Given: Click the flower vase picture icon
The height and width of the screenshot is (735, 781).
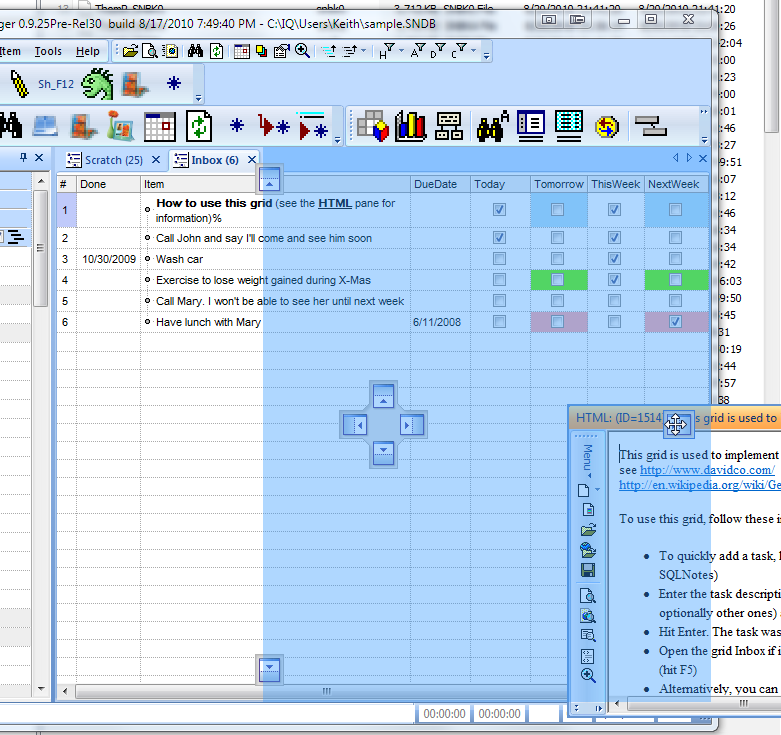Looking at the screenshot, I should [121, 125].
